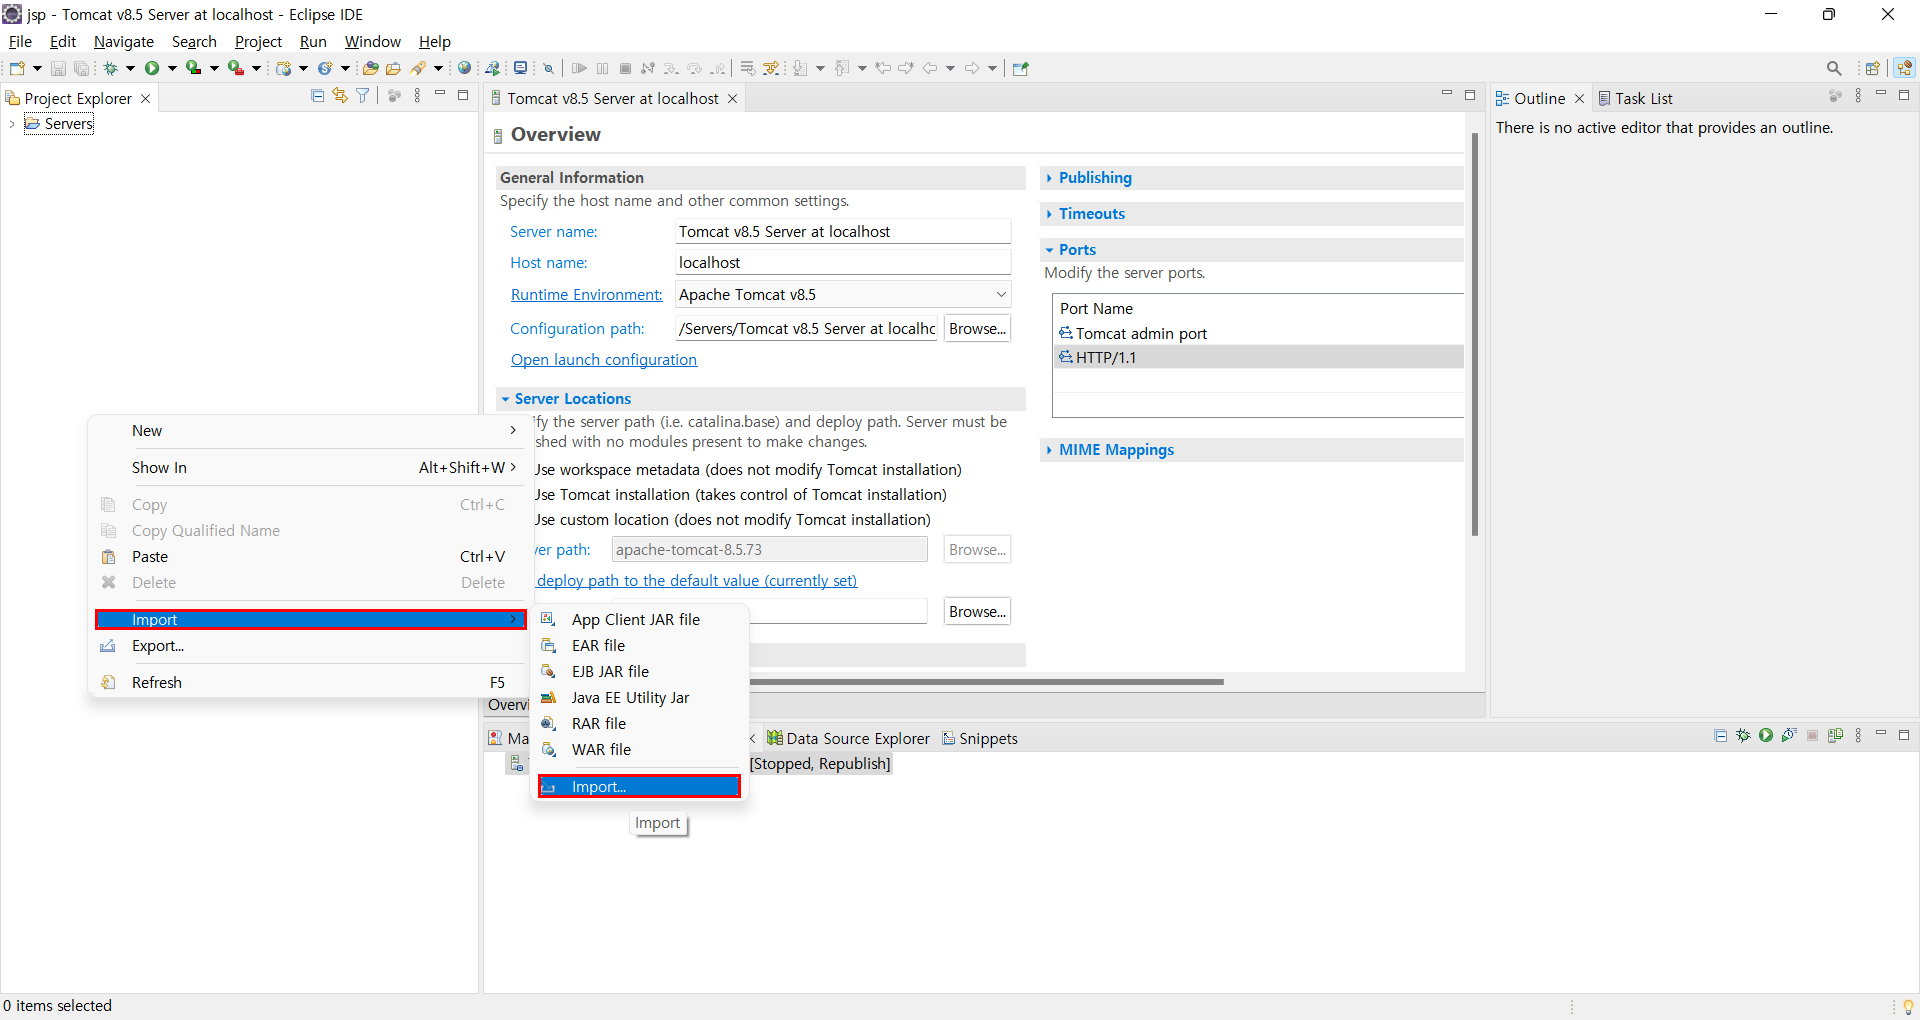Open the Outline view menu three-dots icon

(x=1858, y=96)
